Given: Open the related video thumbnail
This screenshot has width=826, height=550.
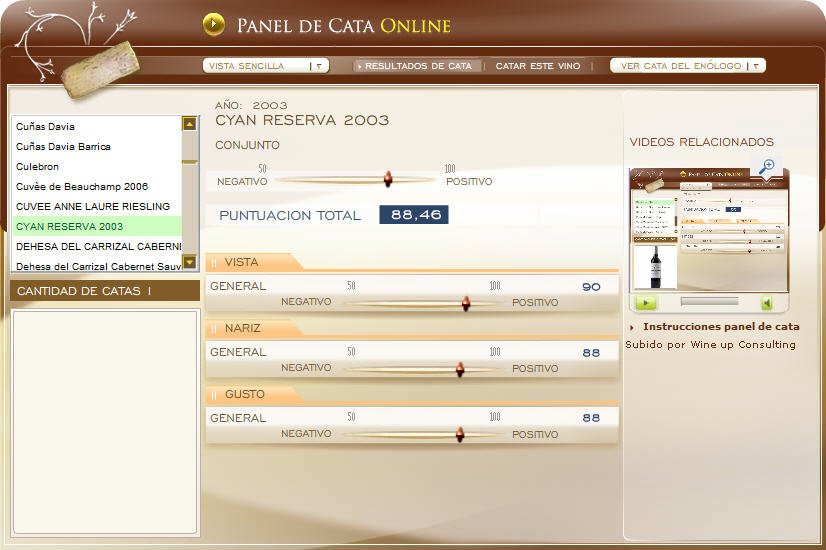Looking at the screenshot, I should click(x=709, y=230).
